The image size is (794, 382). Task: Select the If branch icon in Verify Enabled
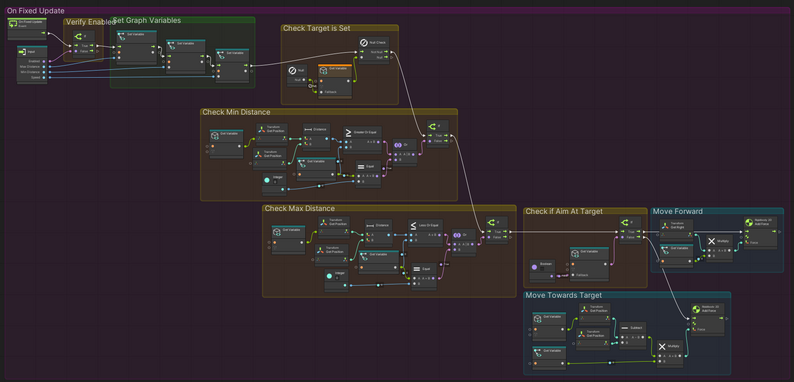[x=78, y=36]
